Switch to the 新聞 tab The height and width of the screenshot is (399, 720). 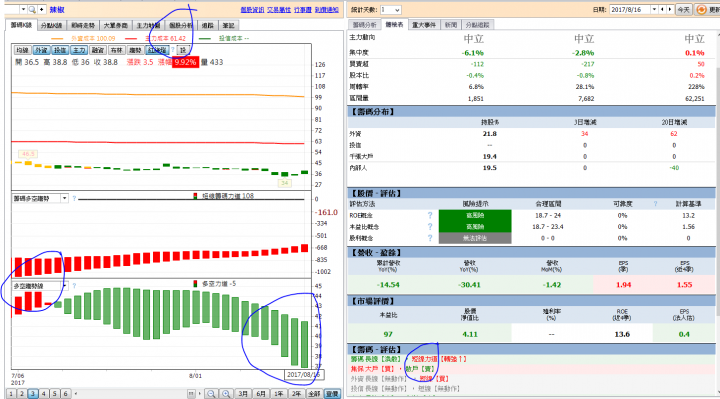click(451, 25)
